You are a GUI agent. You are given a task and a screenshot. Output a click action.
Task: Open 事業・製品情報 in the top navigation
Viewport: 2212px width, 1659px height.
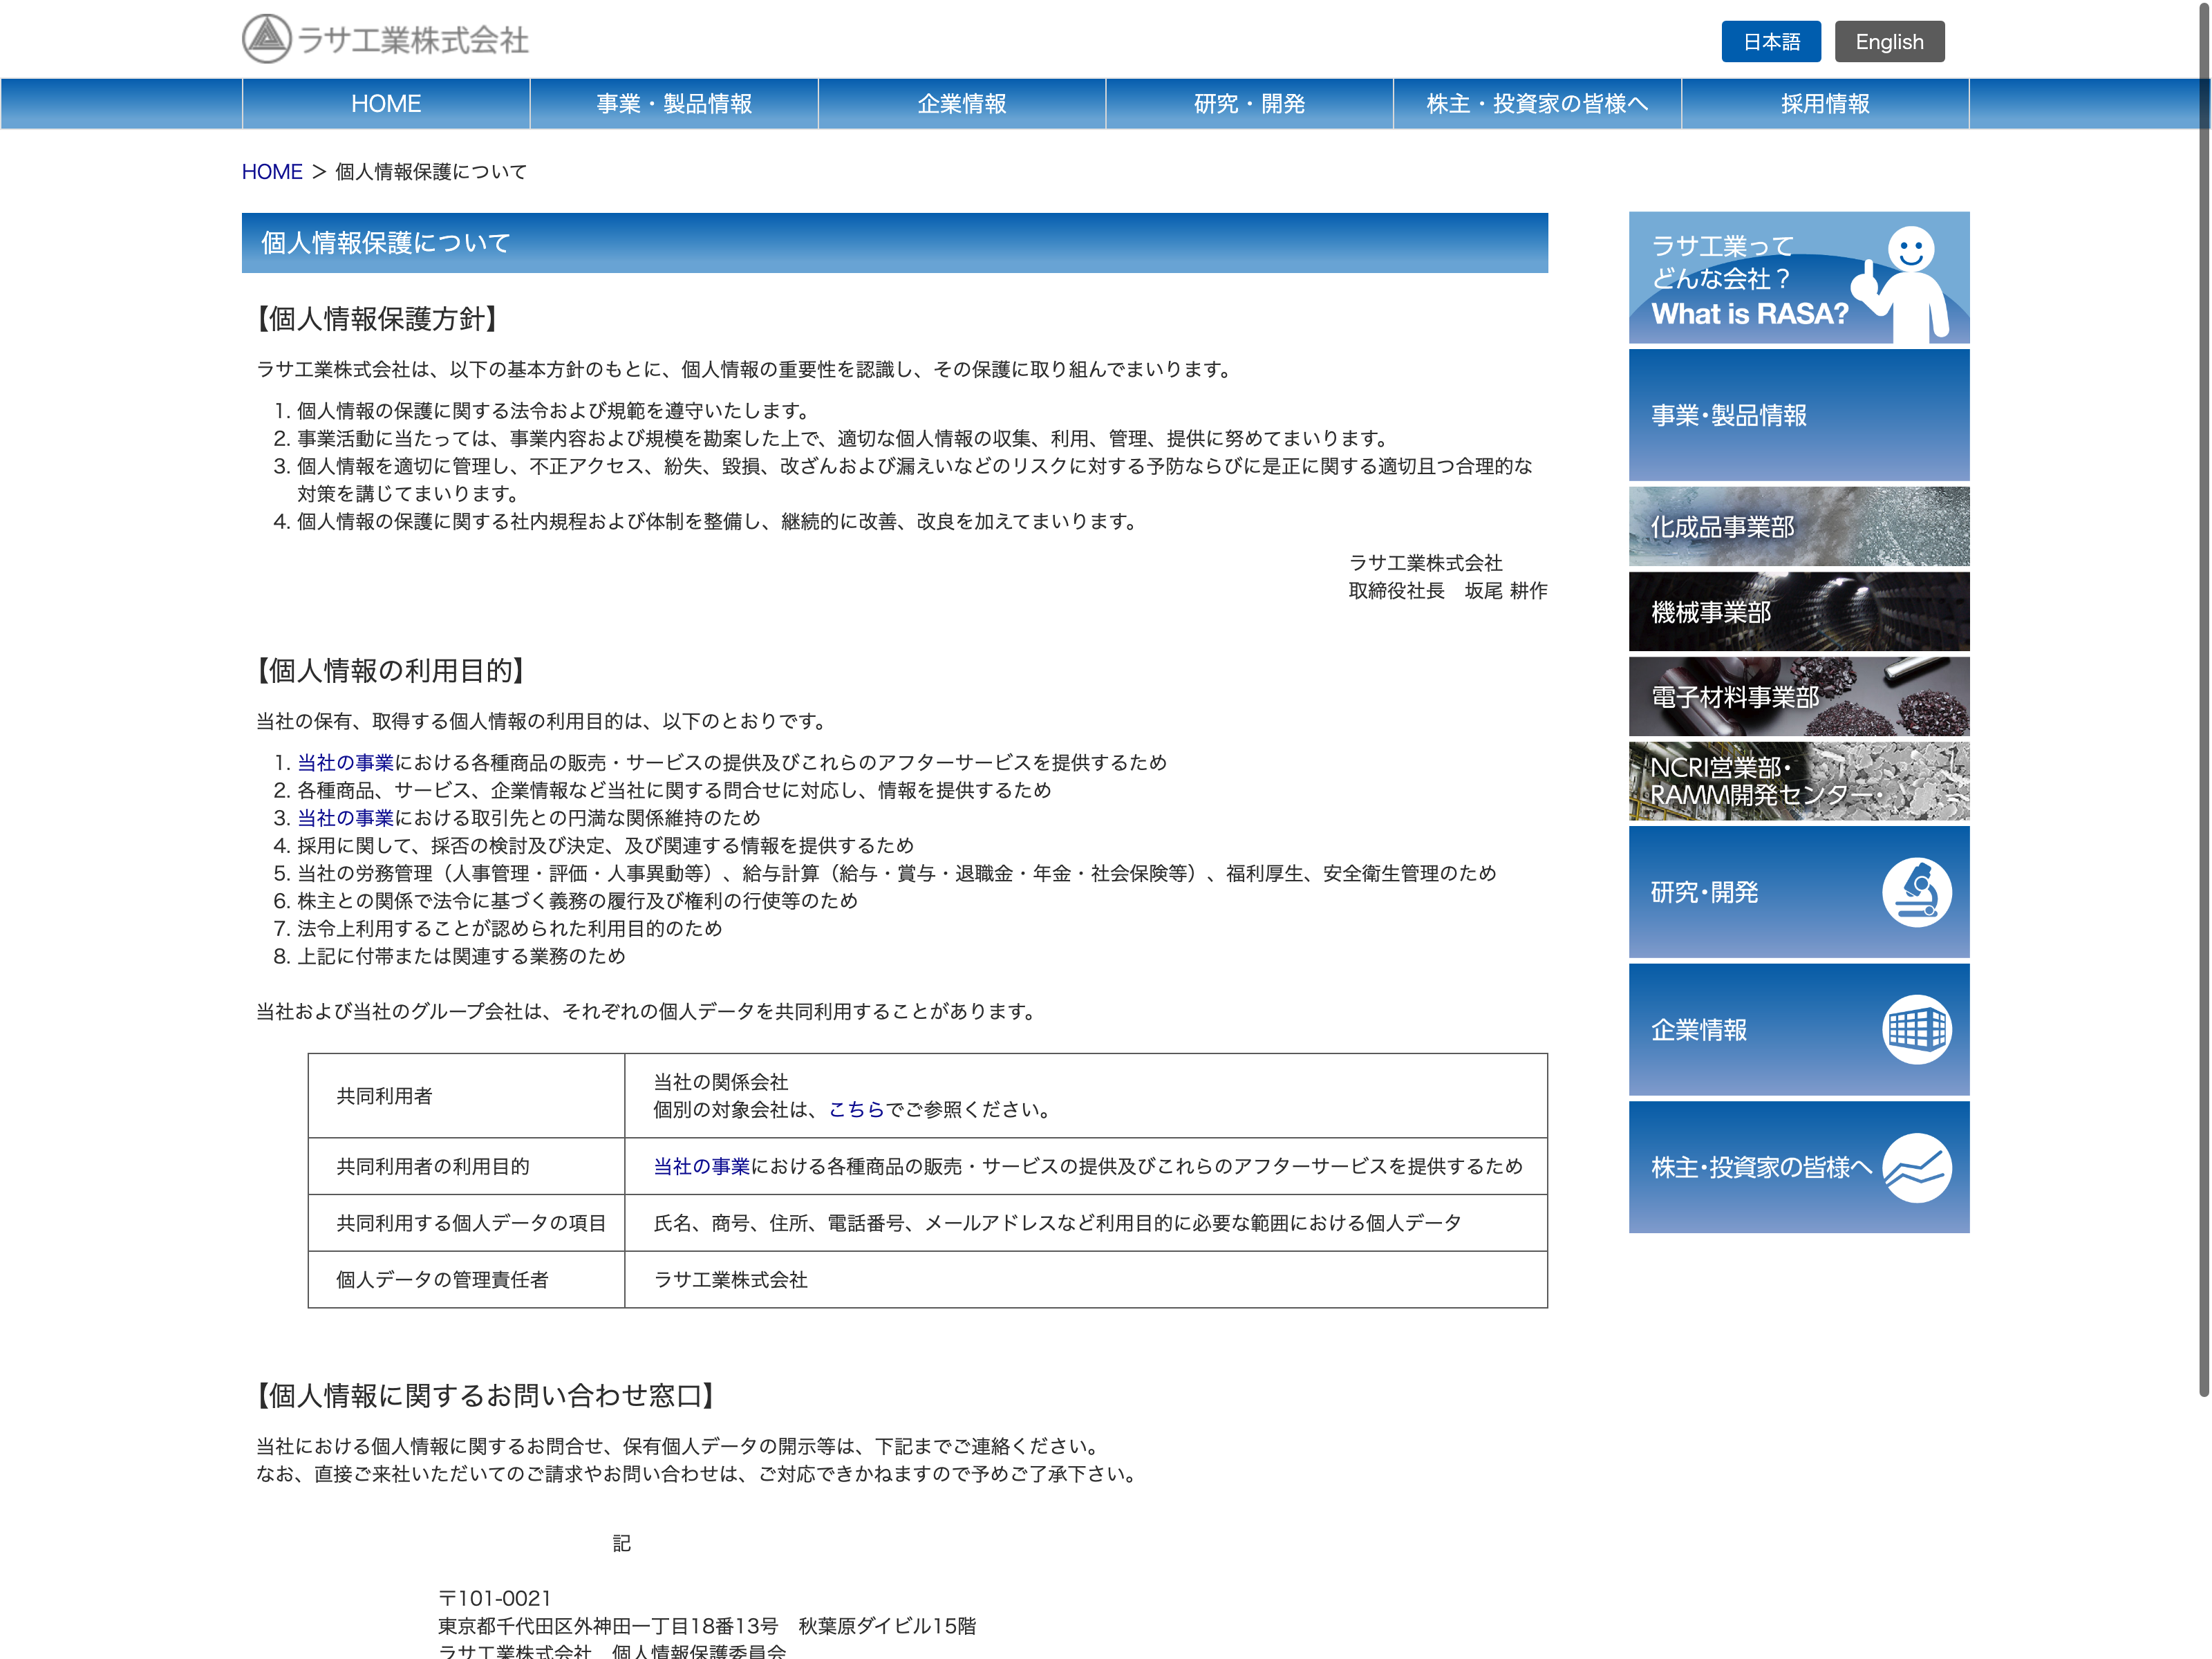(x=674, y=104)
